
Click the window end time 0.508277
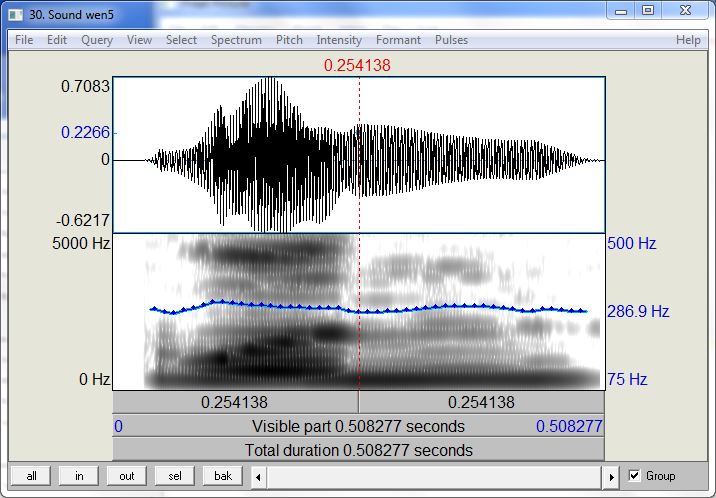pos(569,426)
